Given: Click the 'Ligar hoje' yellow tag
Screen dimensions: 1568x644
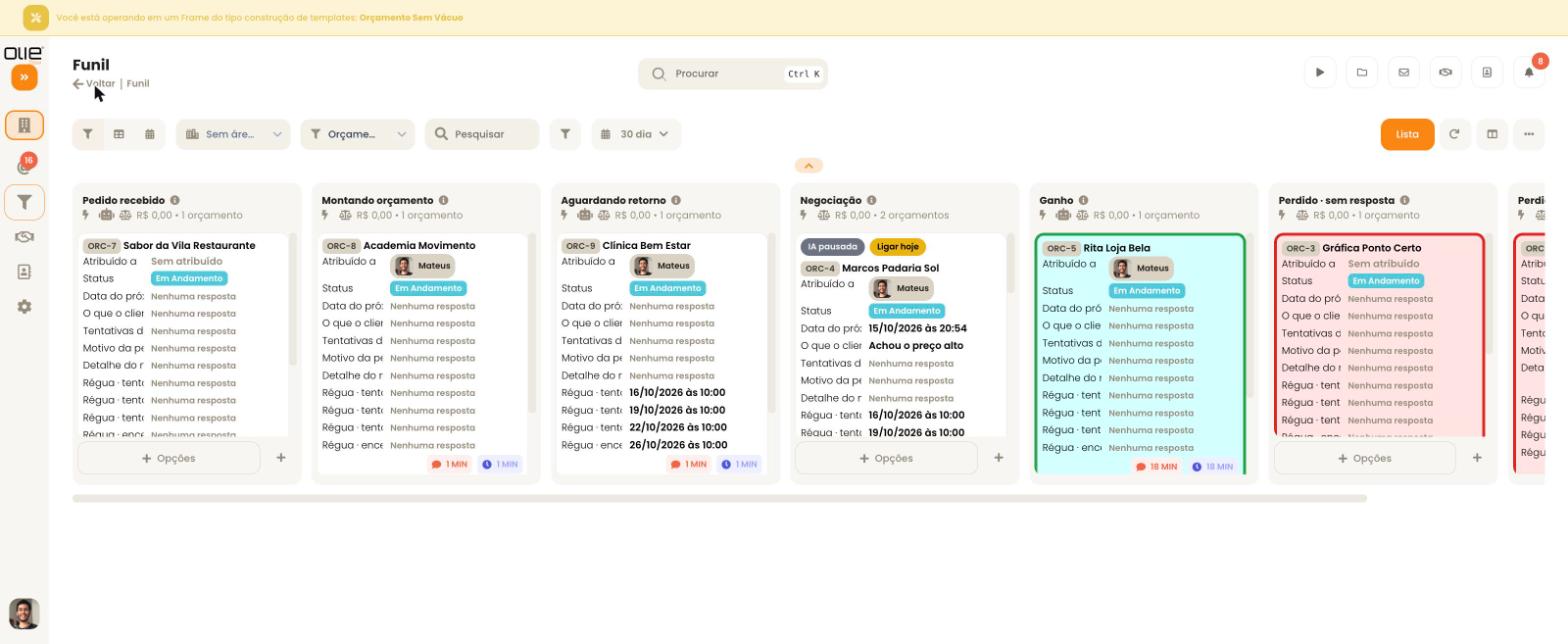Looking at the screenshot, I should pos(898,246).
